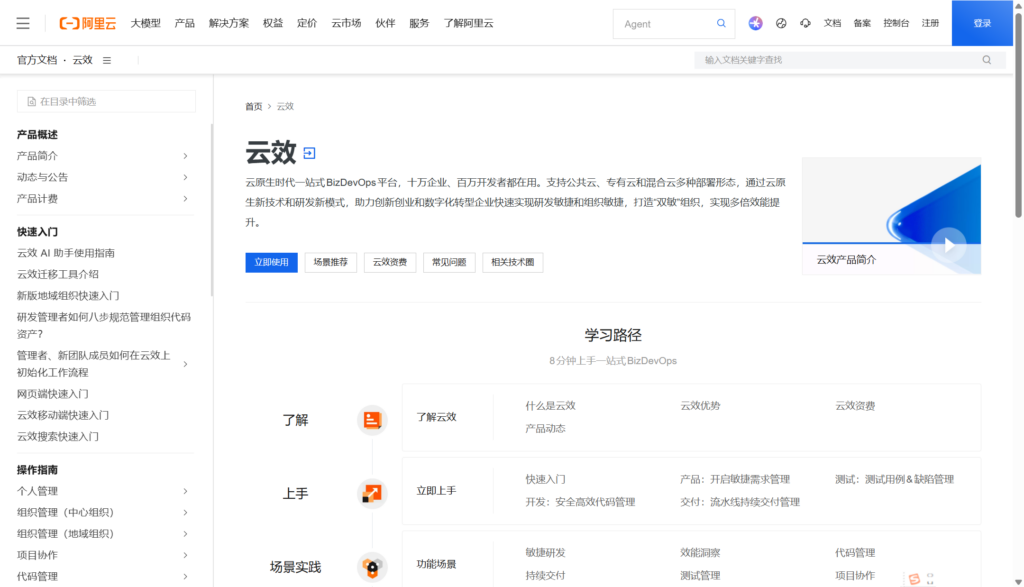Toggle the docs menu list icon beside 云效
The width and height of the screenshot is (1024, 587).
(107, 60)
